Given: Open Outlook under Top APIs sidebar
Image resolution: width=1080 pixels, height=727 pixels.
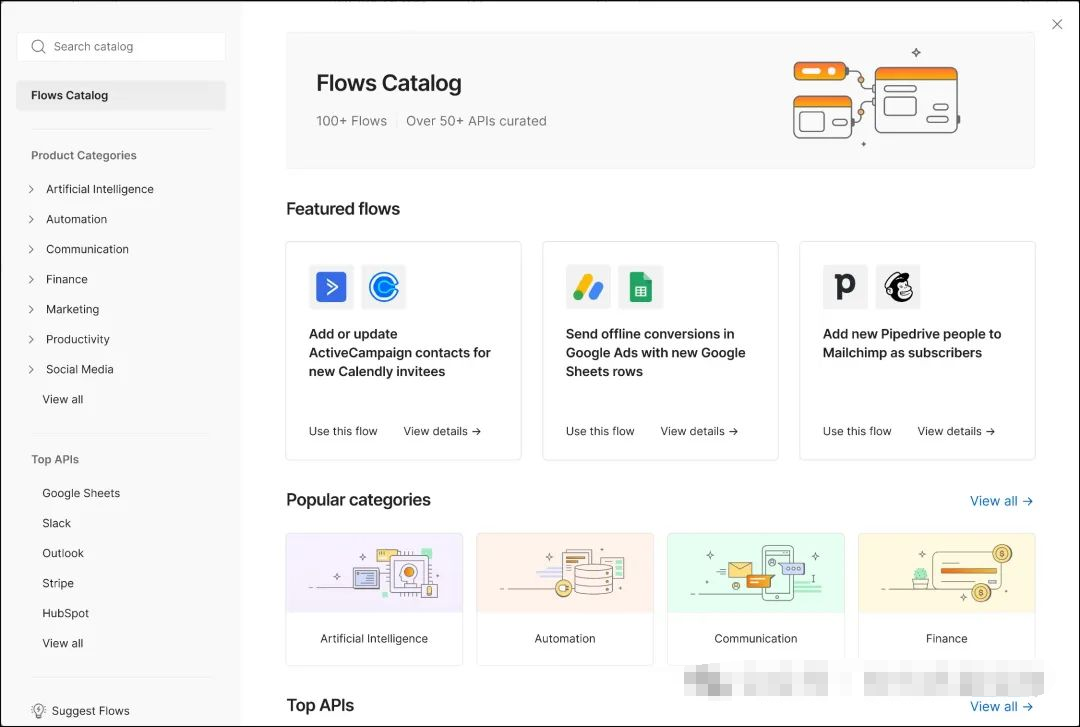Looking at the screenshot, I should [63, 553].
